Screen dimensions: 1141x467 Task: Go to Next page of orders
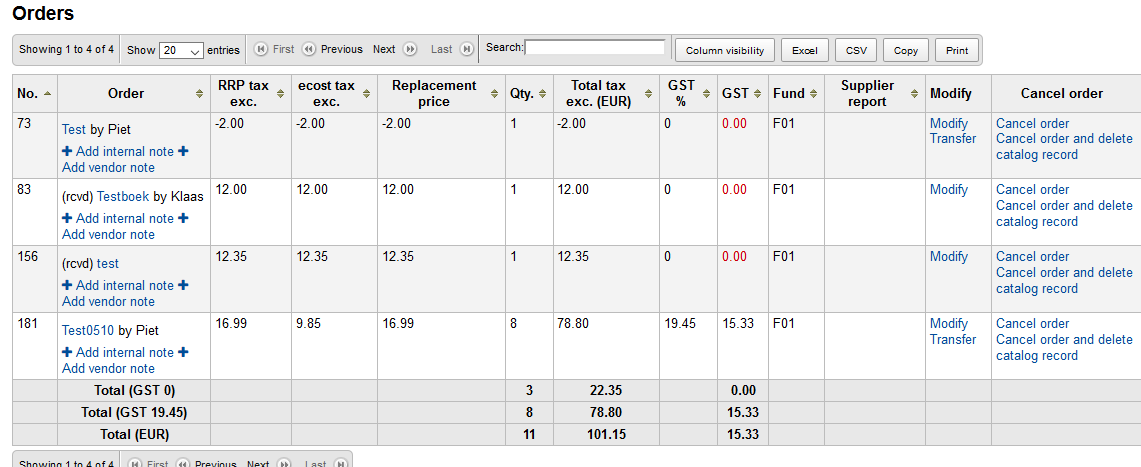[x=384, y=49]
